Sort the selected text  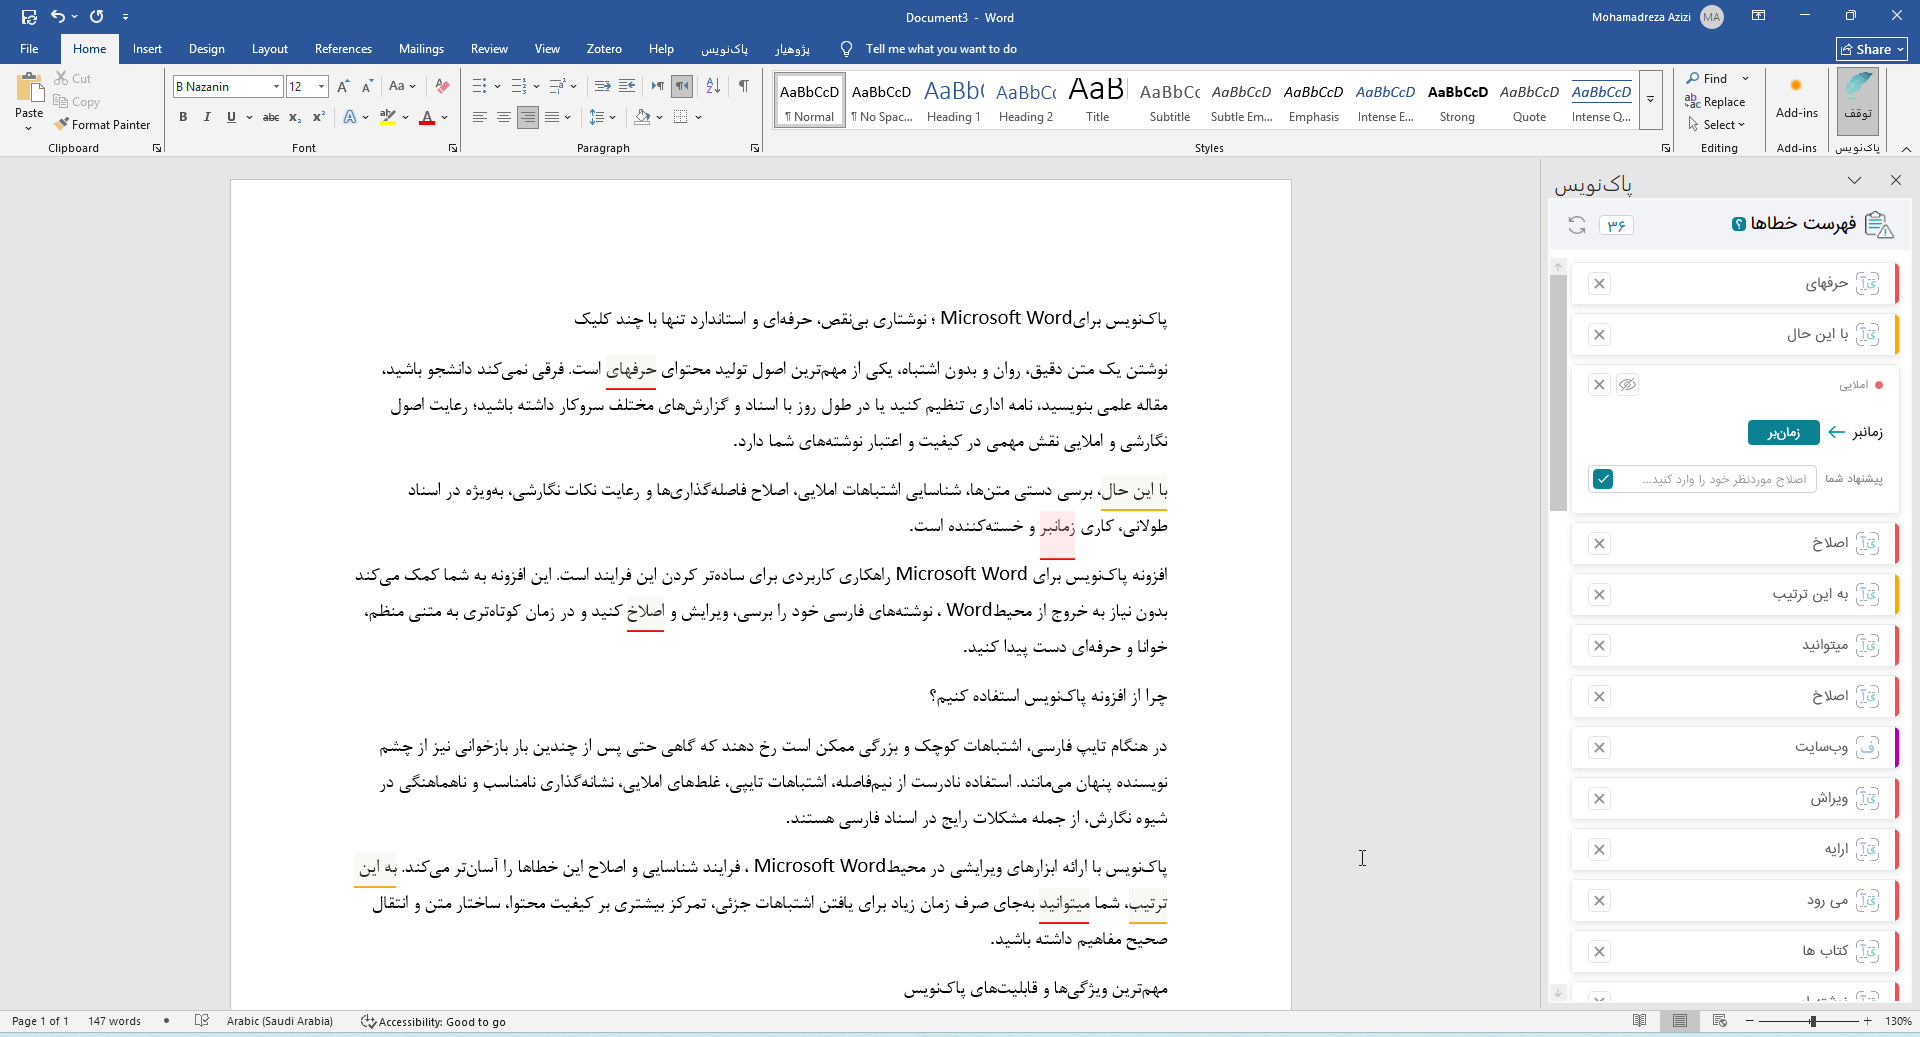(713, 86)
